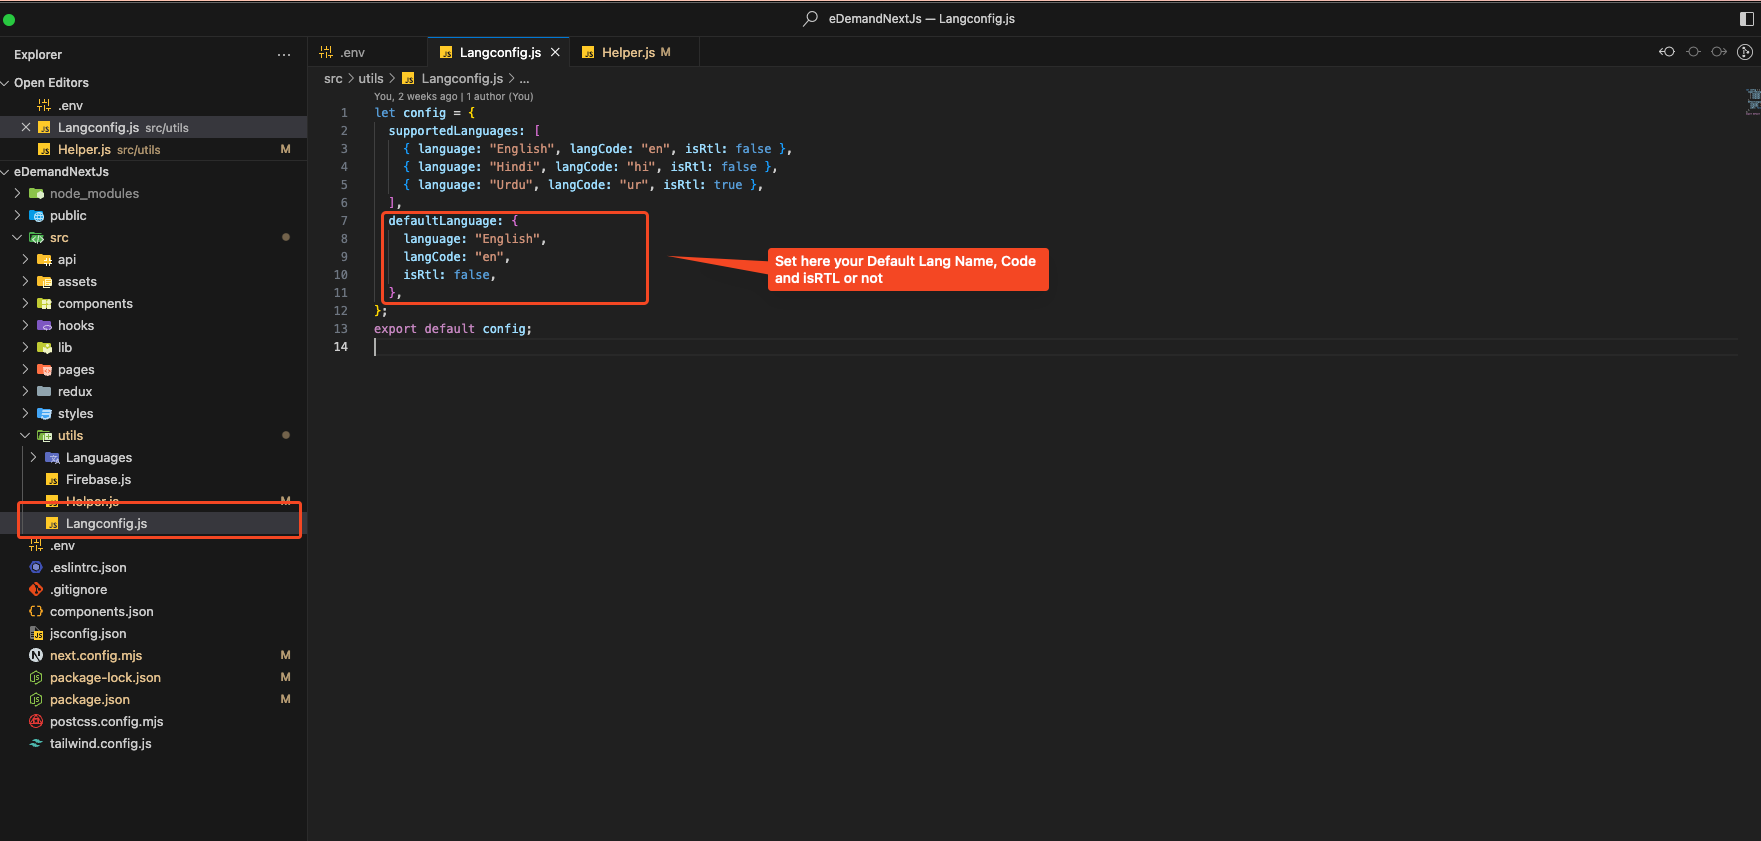Click the utils breadcrumb segment
Screen dimensions: 1761x841
pos(371,79)
